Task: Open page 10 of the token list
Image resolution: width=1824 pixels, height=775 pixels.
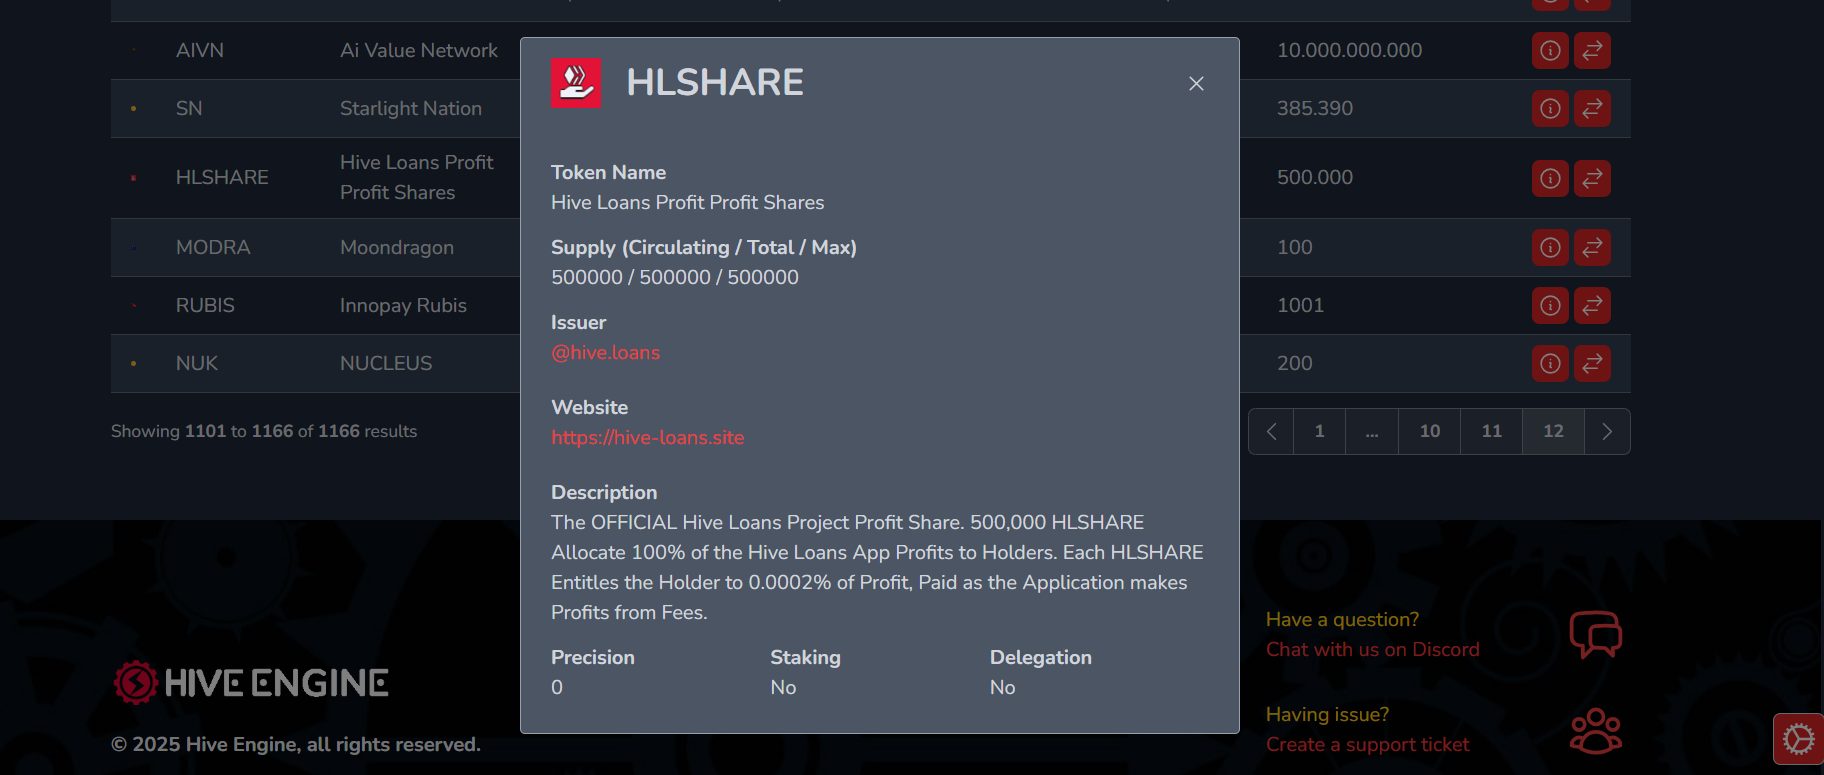Action: (1429, 431)
